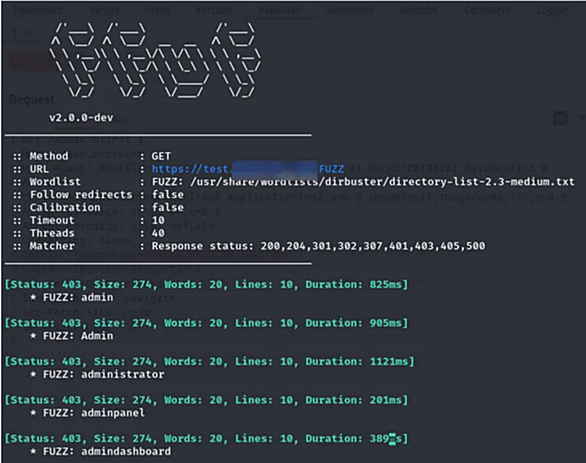Click the ffuf ASCII art logo
The width and height of the screenshot is (586, 463).
point(155,61)
